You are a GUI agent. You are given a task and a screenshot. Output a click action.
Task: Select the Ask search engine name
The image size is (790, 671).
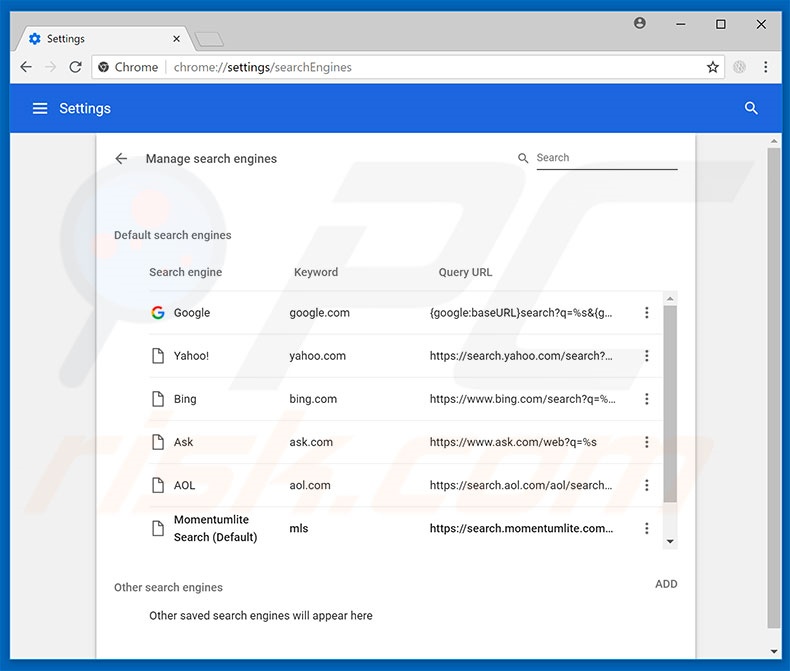pos(183,442)
